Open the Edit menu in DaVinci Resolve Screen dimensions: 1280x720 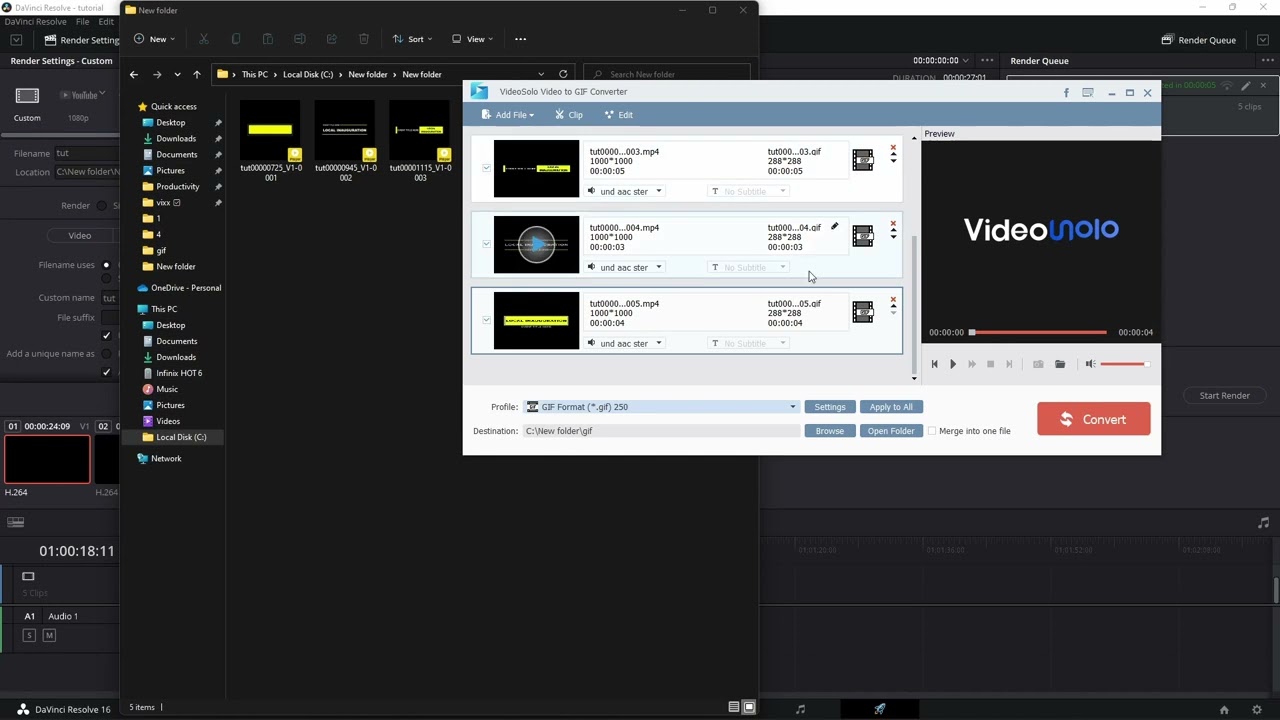[106, 21]
